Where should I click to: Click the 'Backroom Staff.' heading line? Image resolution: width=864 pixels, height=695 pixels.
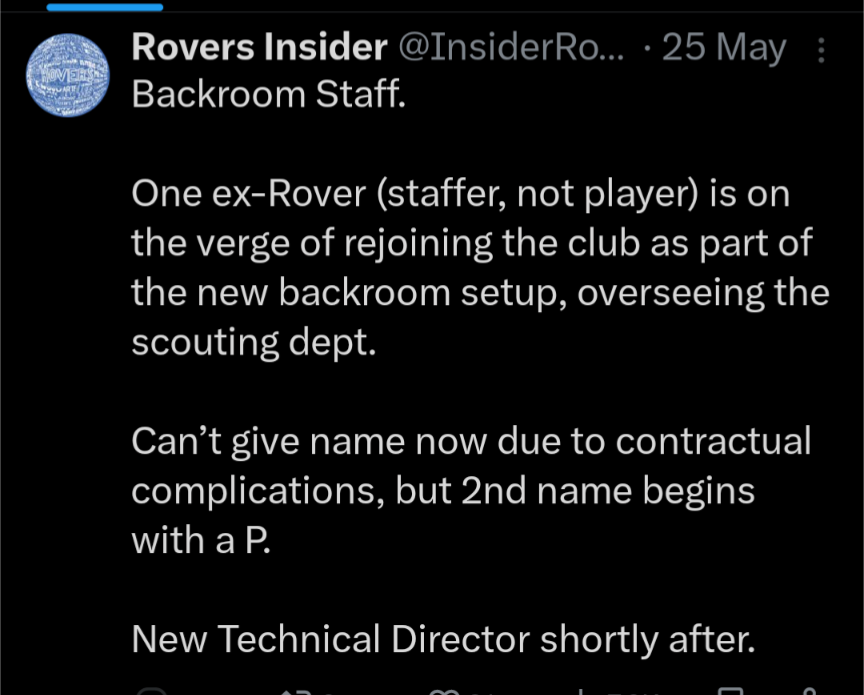point(268,94)
